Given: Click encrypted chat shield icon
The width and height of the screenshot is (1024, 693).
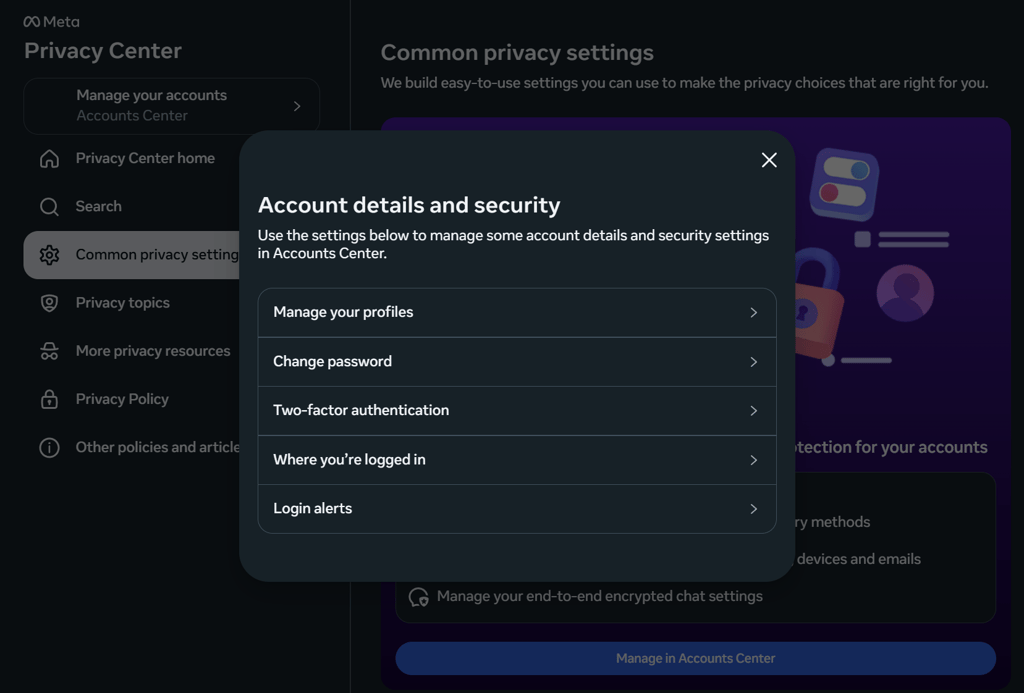Looking at the screenshot, I should pyautogui.click(x=419, y=597).
